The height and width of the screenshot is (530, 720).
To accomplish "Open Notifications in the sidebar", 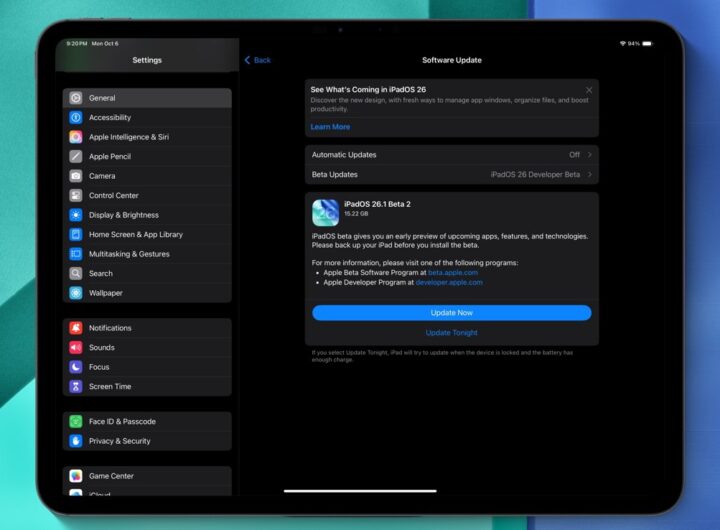I will tap(110, 328).
